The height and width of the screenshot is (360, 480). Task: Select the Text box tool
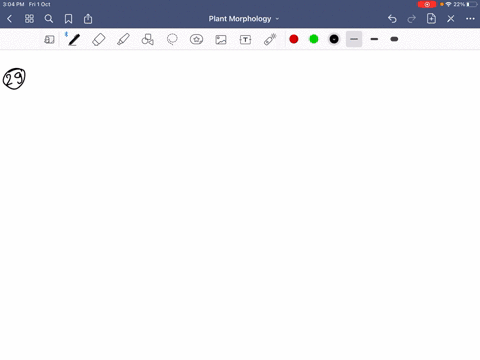point(245,40)
